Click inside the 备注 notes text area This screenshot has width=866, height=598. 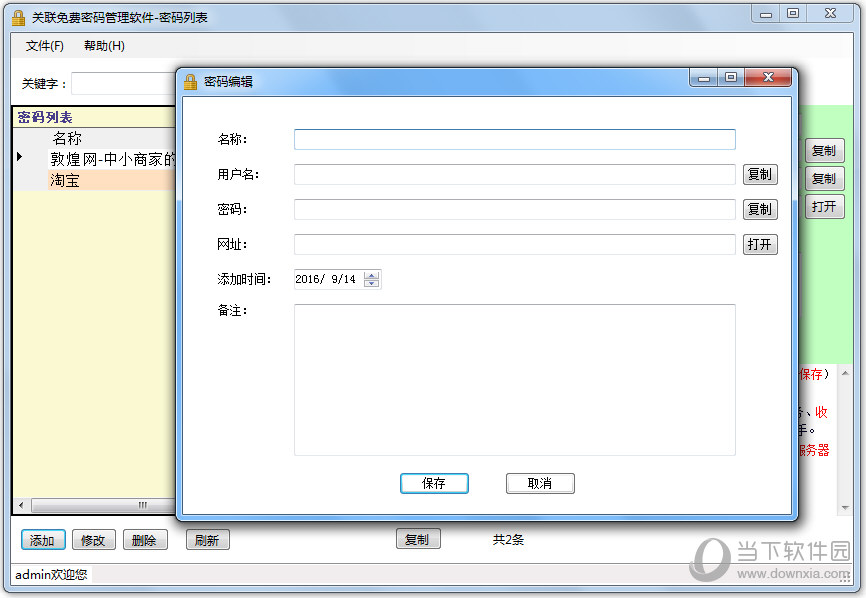click(x=514, y=380)
